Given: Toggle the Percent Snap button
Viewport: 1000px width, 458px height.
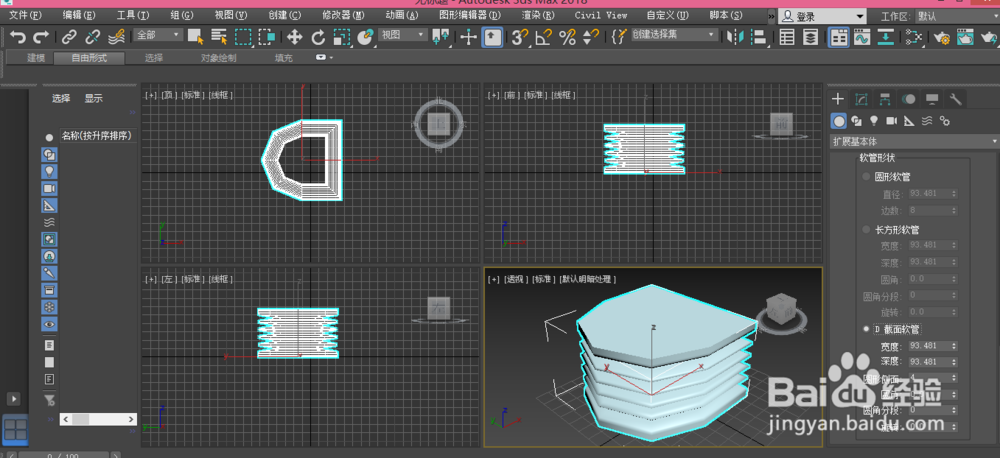Looking at the screenshot, I should [x=567, y=37].
